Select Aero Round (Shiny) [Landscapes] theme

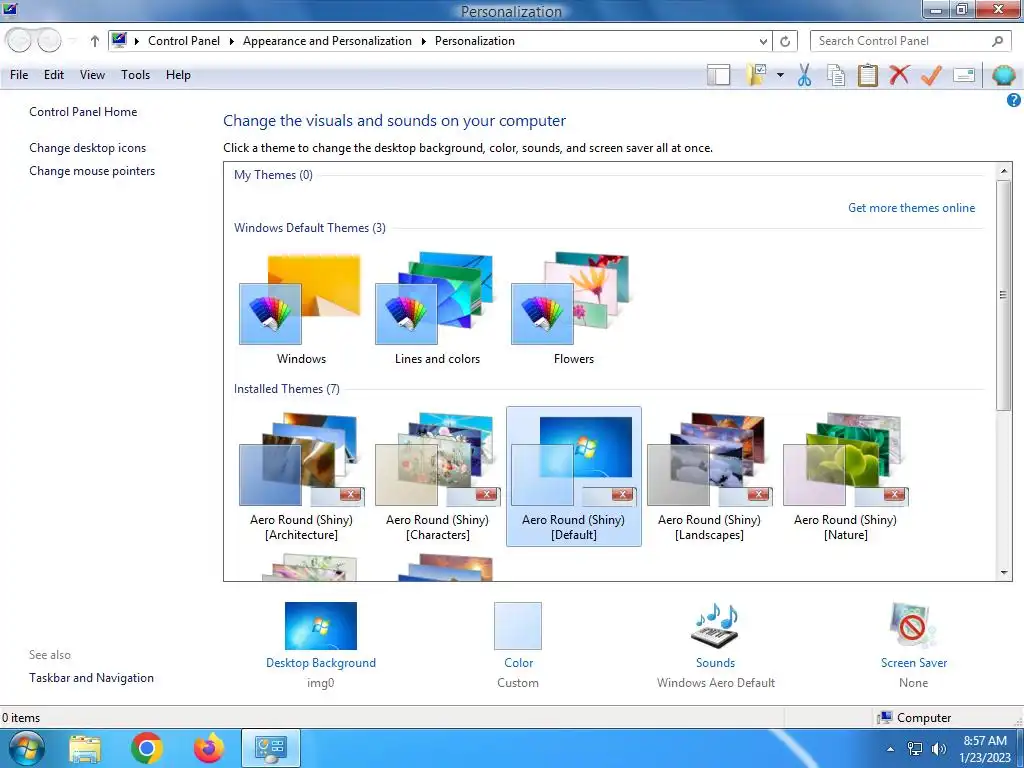pyautogui.click(x=709, y=477)
